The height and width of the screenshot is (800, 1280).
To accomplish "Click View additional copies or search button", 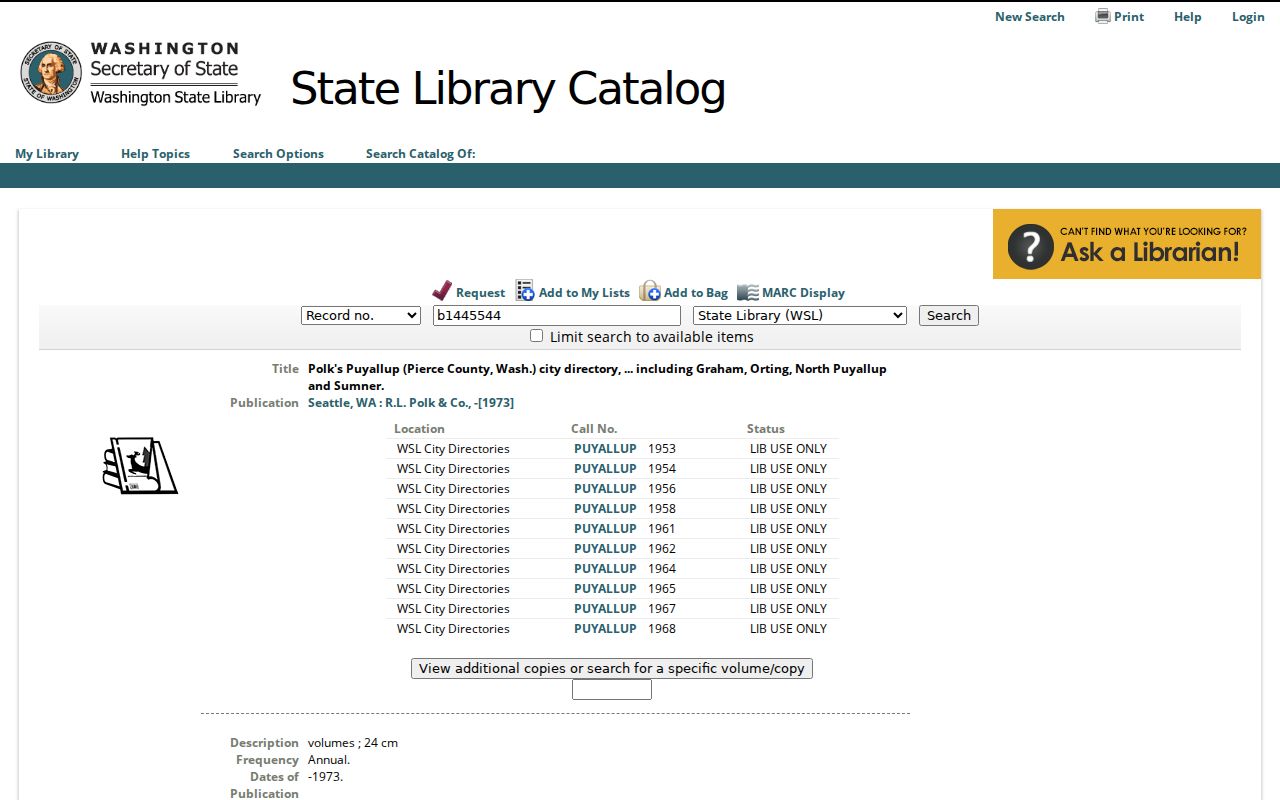I will [612, 668].
